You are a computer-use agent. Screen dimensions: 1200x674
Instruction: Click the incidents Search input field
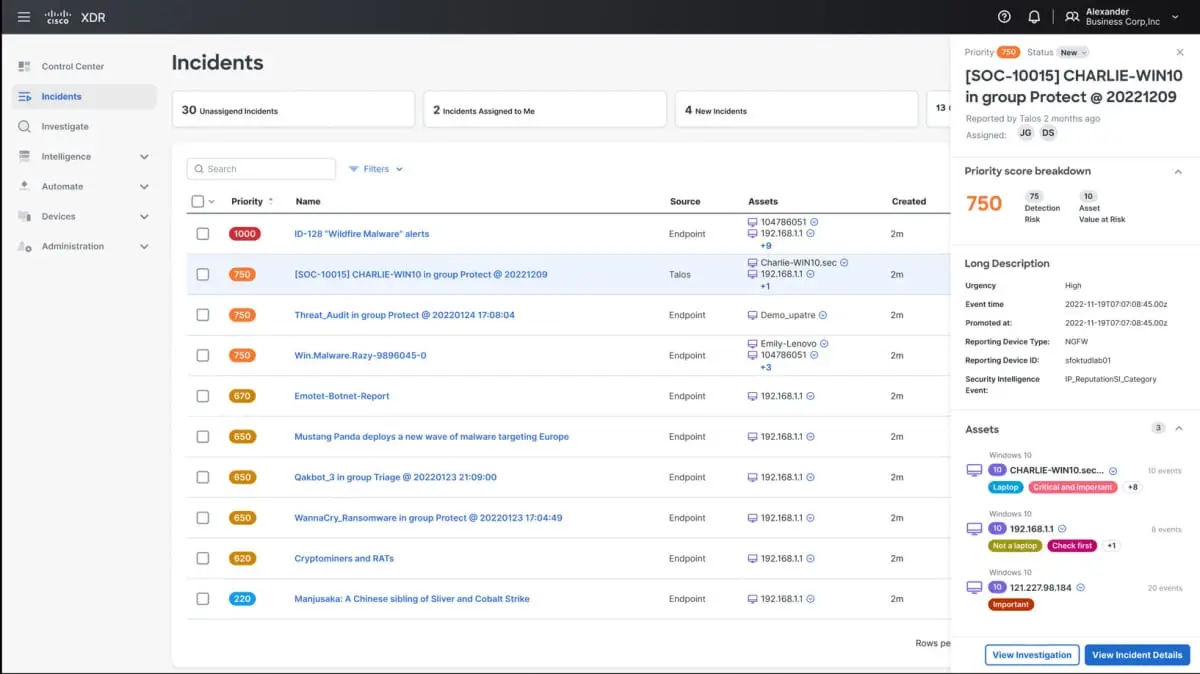268,169
